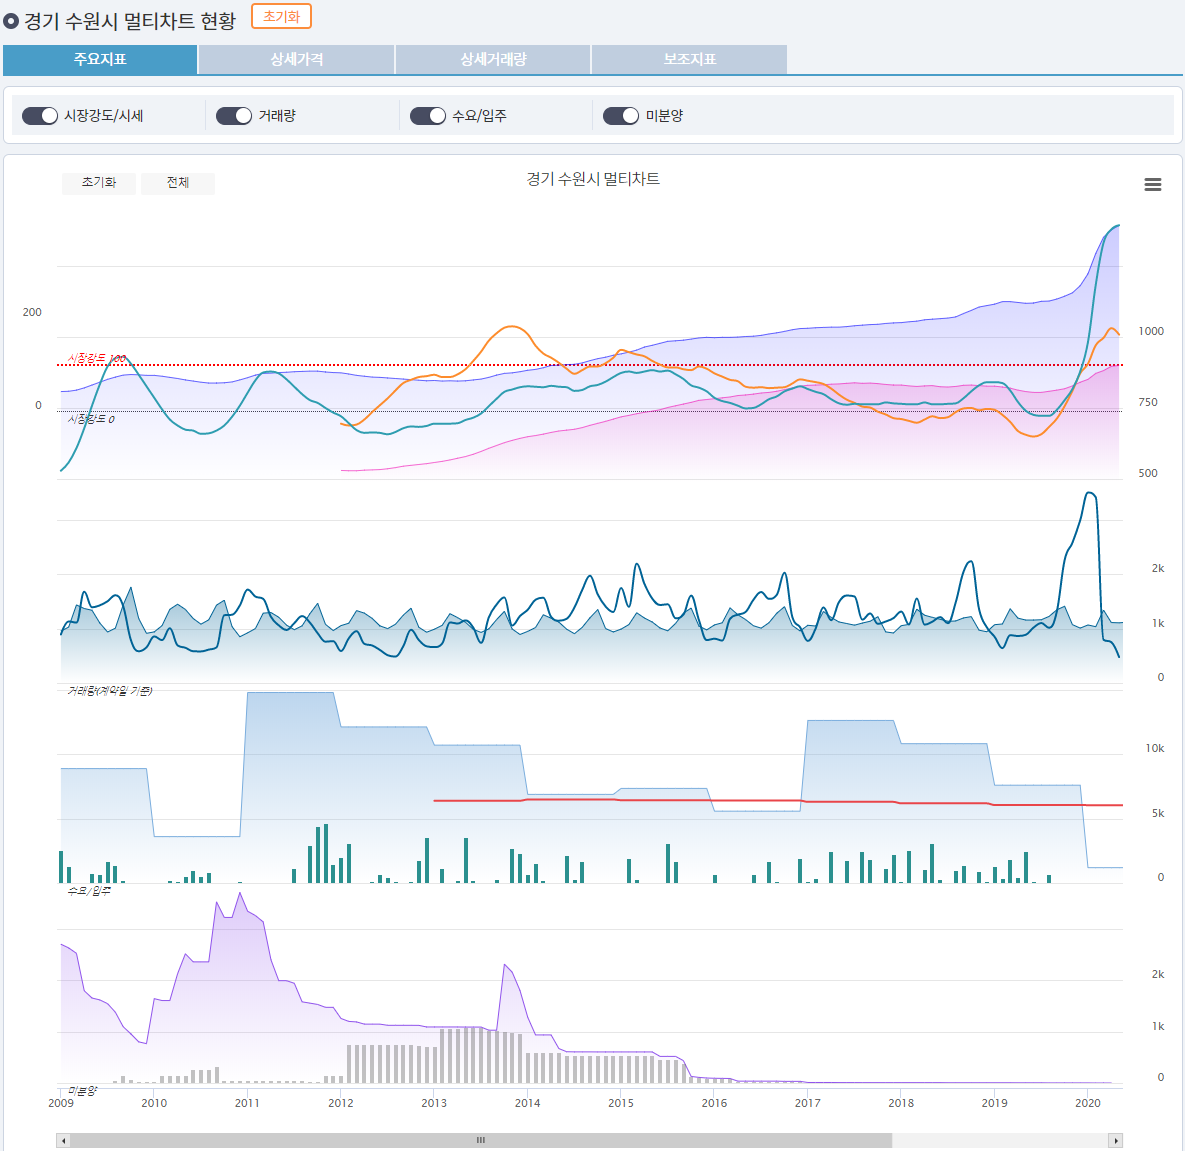Click the 2014 label on the x-axis

coord(527,1103)
